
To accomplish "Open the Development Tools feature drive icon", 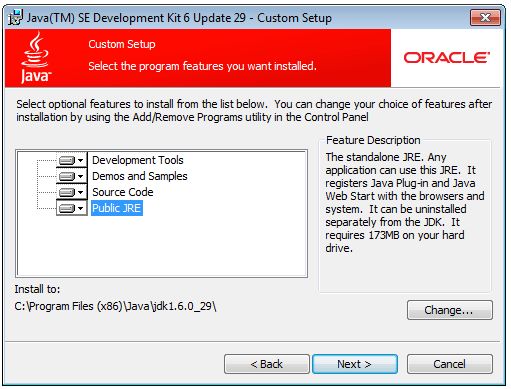I will click(x=72, y=160).
